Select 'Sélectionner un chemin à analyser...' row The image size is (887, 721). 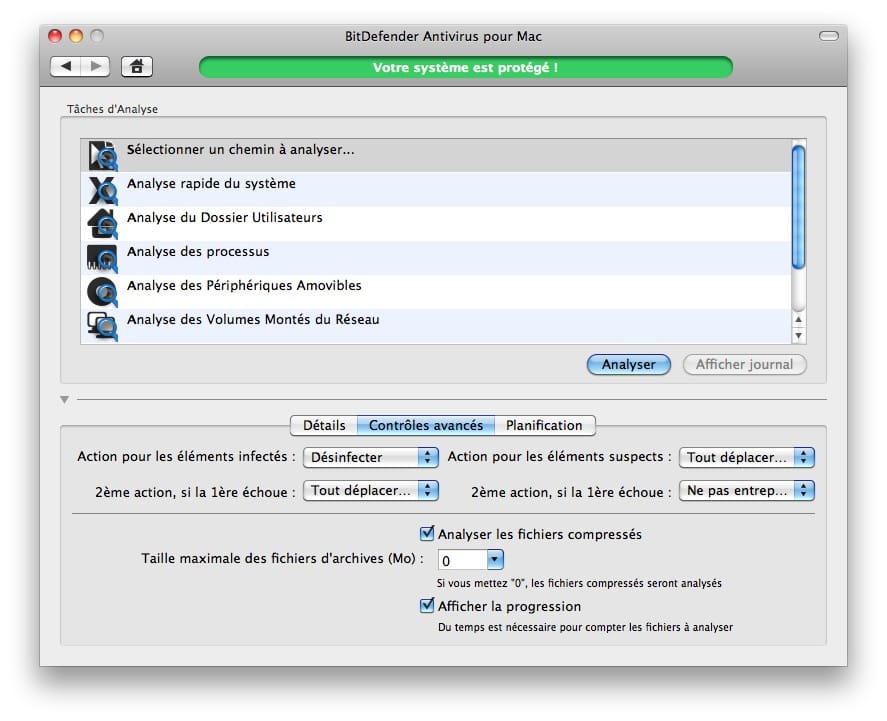point(436,156)
